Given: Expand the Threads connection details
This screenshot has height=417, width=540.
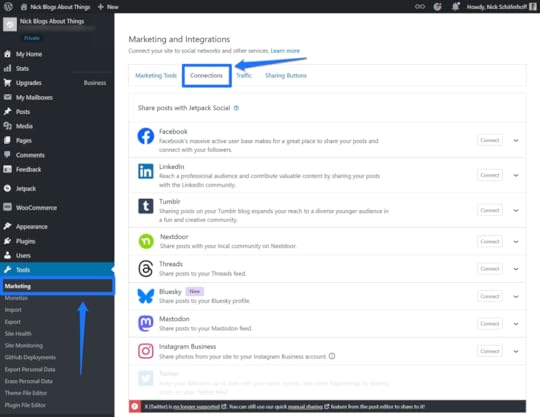Looking at the screenshot, I should (516, 269).
